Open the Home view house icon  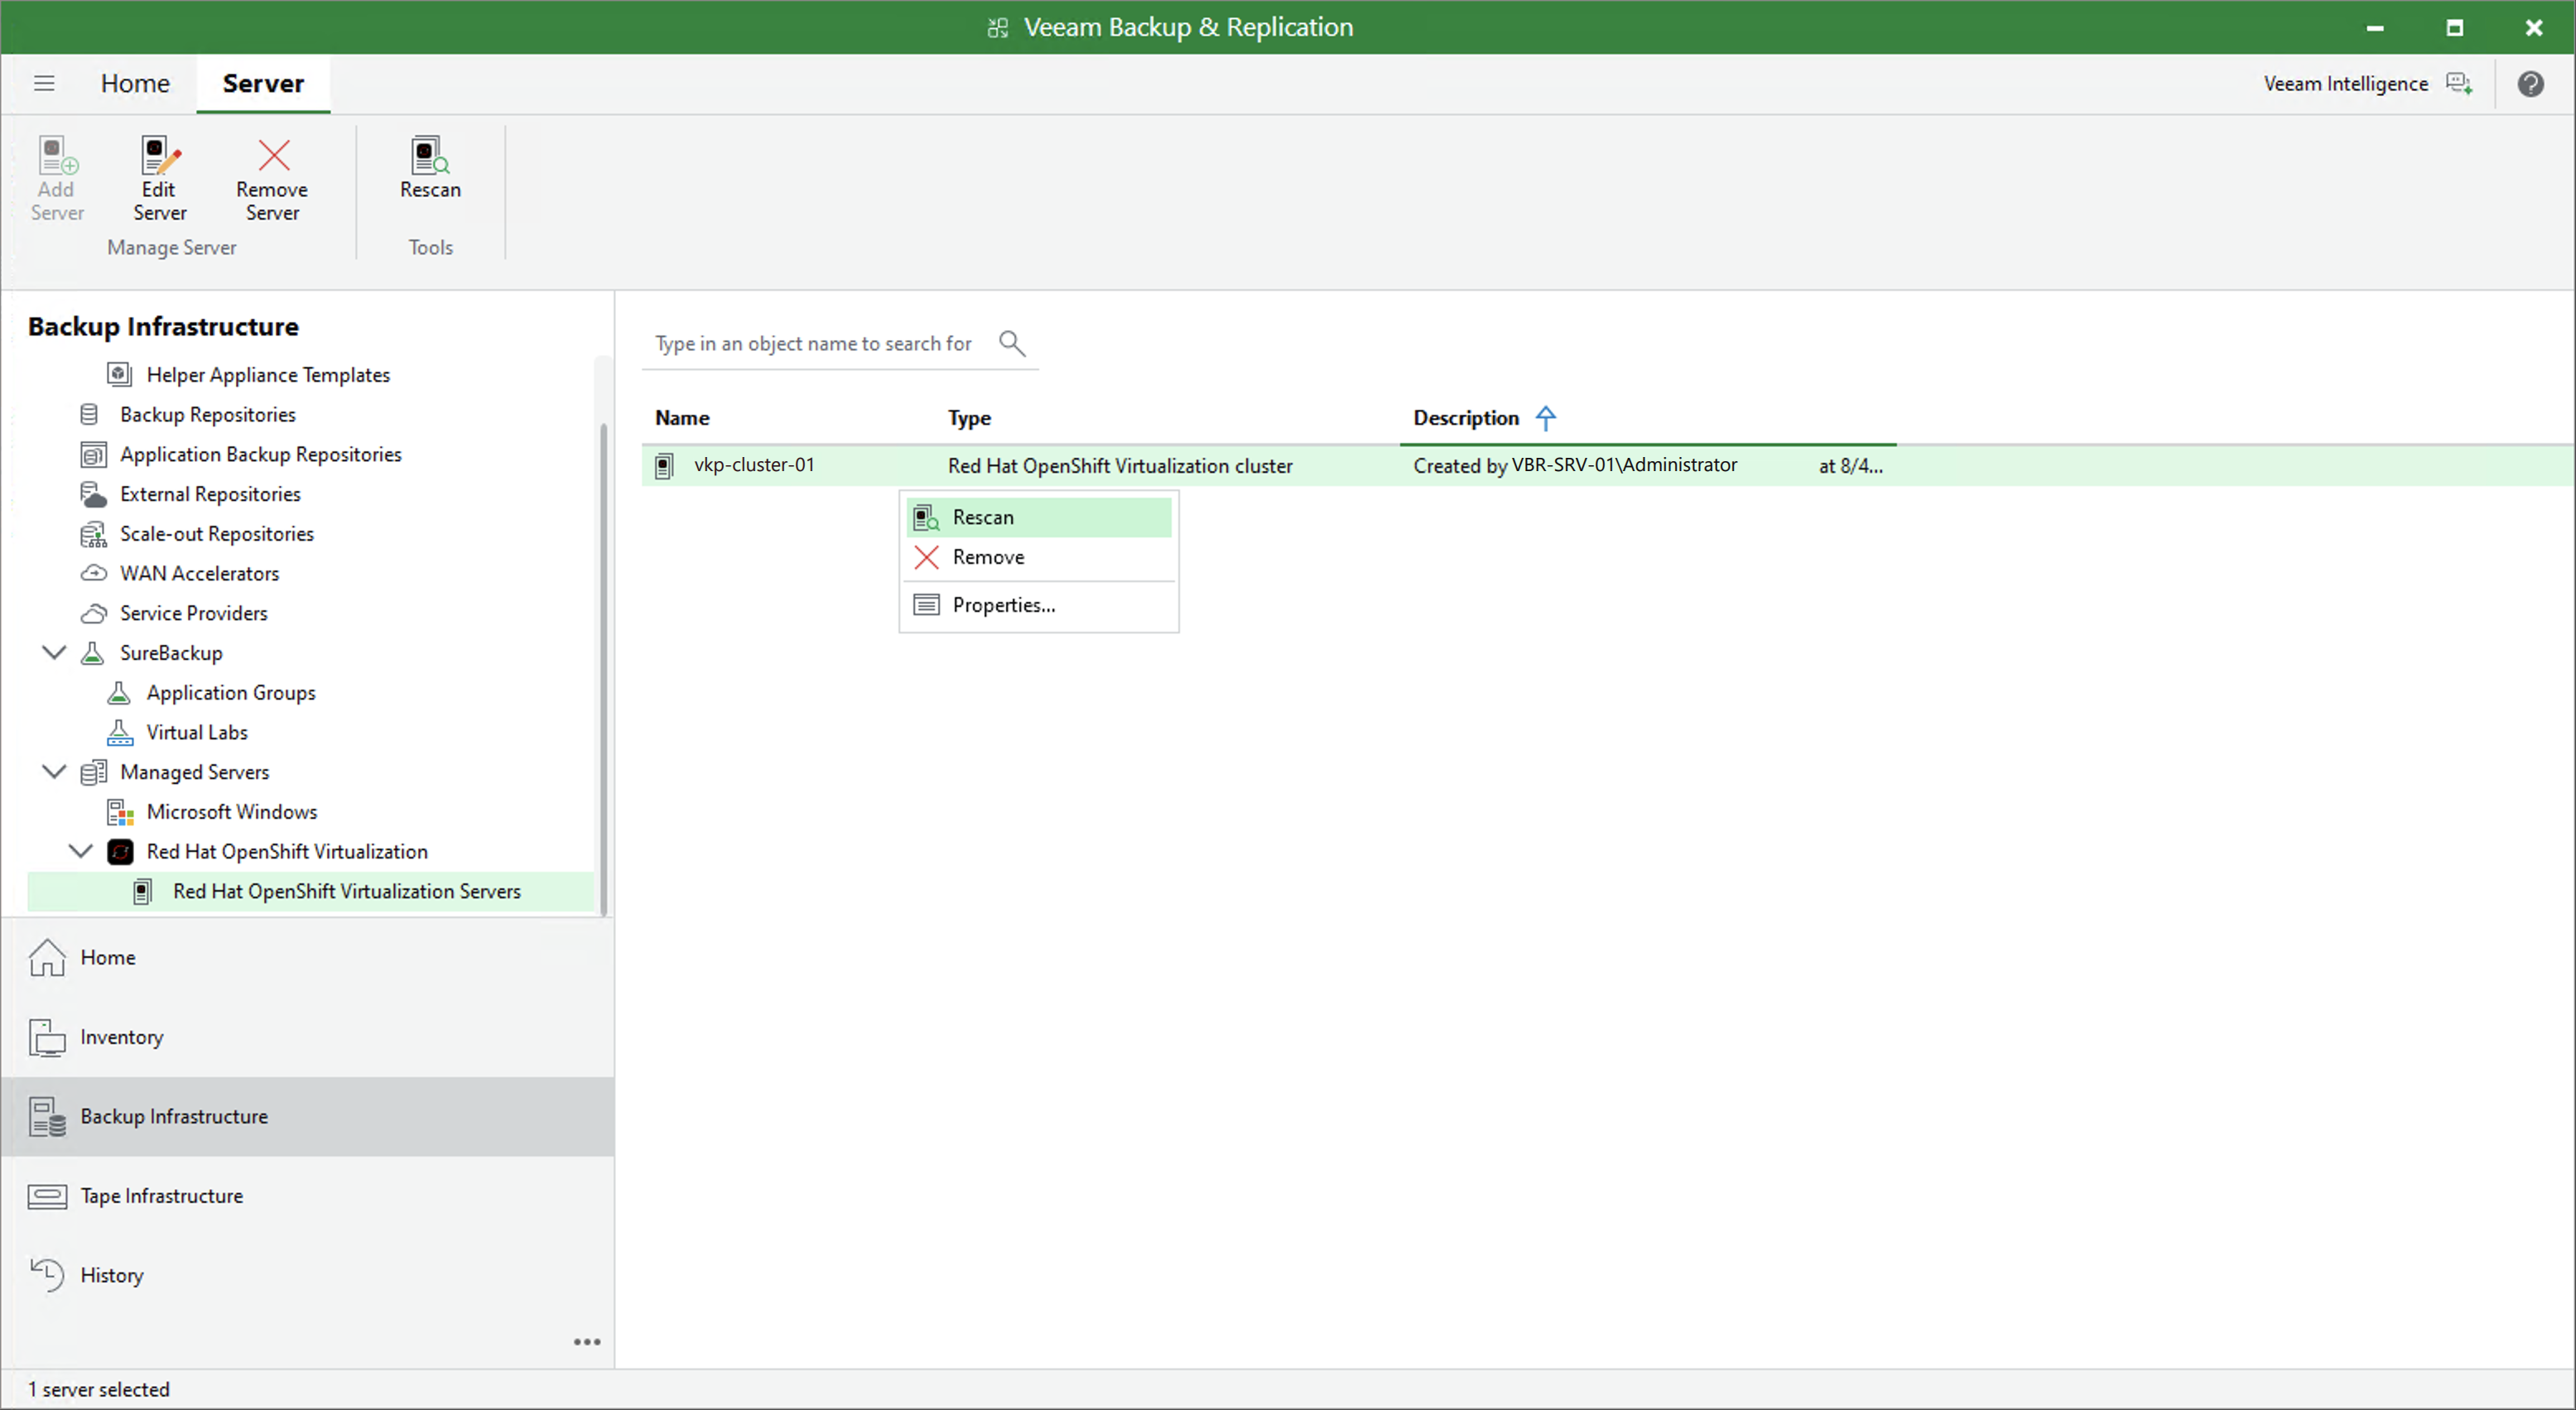click(x=47, y=958)
